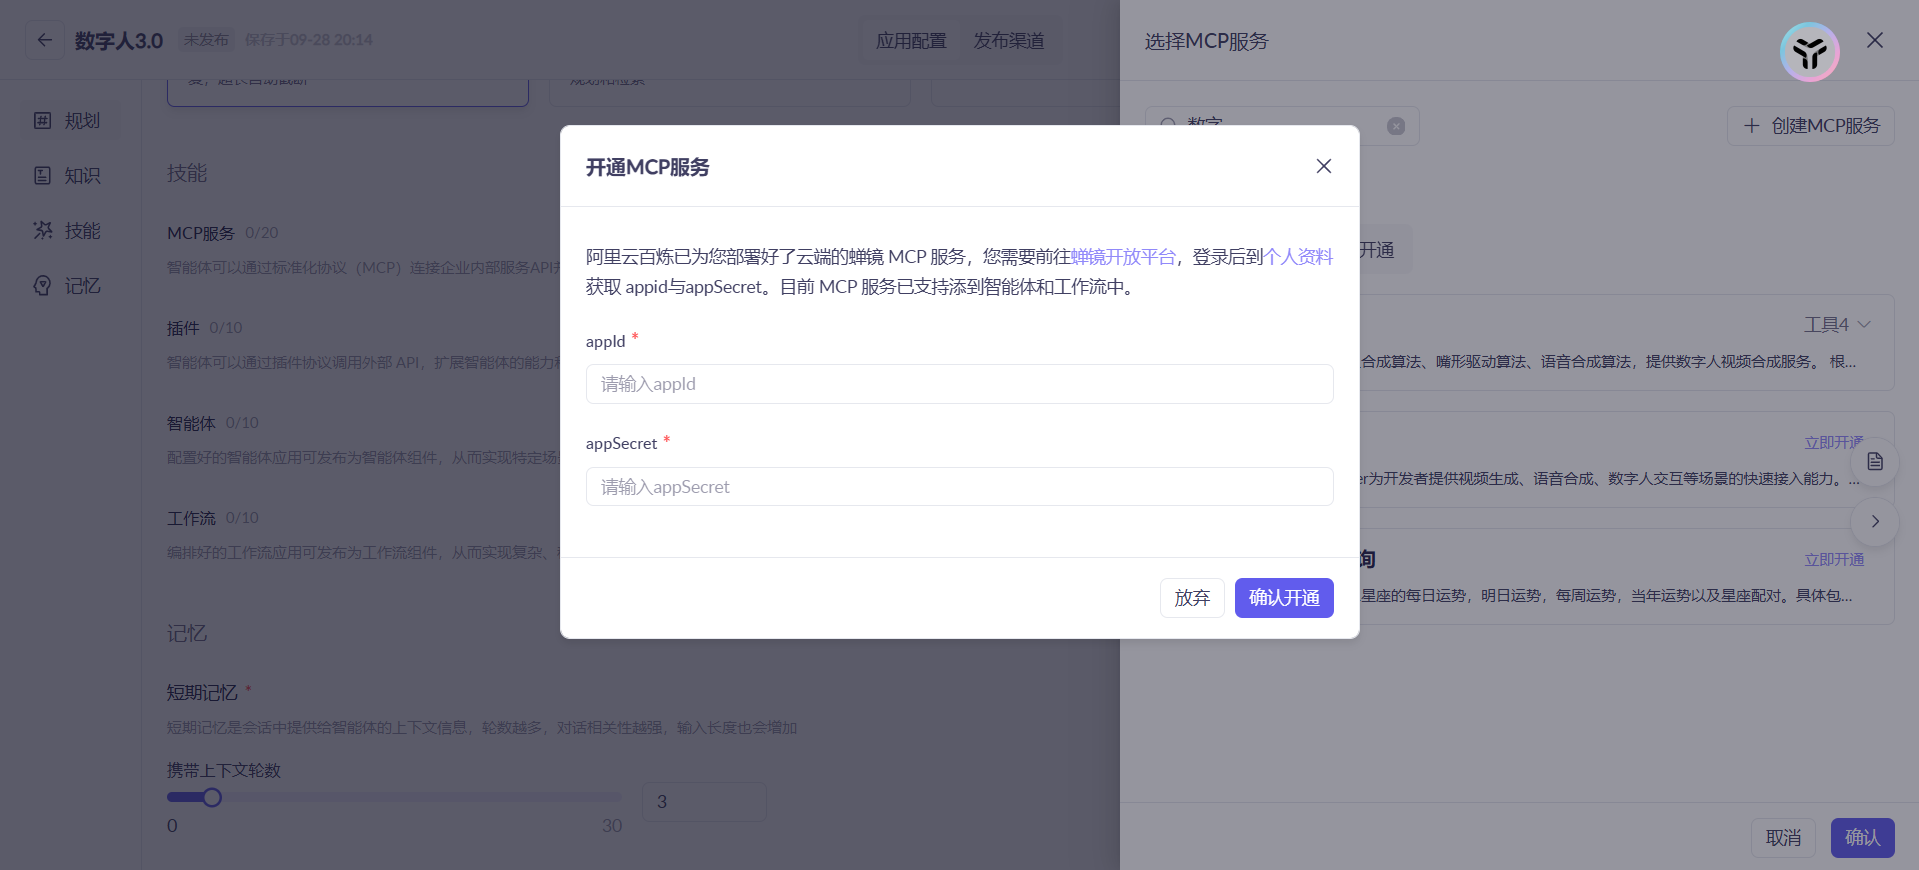Click 确认 in the MCP panel
This screenshot has height=870, width=1919.
coord(1862,838)
